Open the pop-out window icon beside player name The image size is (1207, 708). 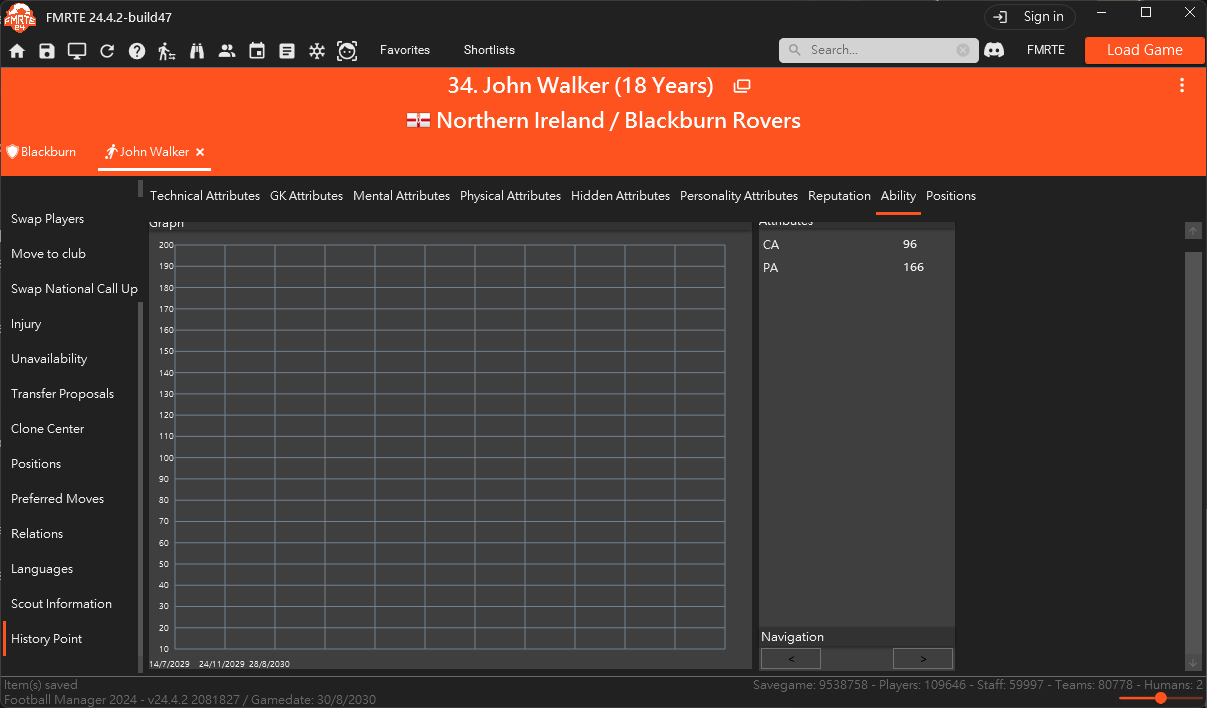742,87
